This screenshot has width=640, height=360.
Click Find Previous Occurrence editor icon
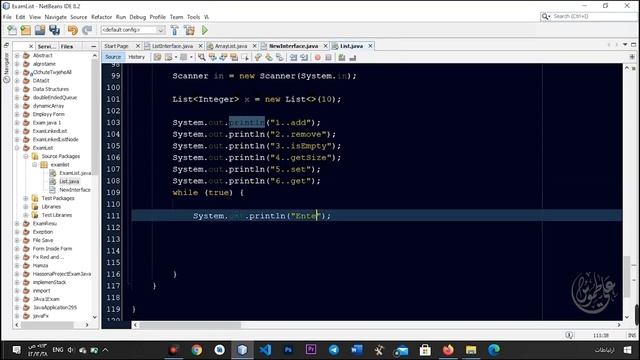pyautogui.click(x=213, y=57)
